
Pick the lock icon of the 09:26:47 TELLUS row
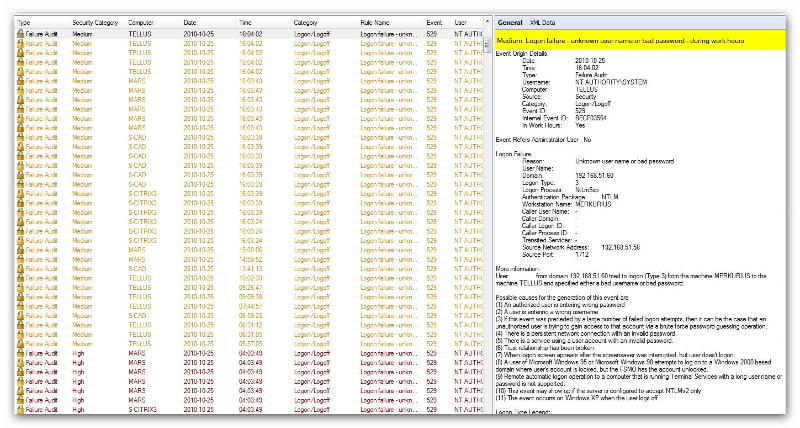coord(20,287)
